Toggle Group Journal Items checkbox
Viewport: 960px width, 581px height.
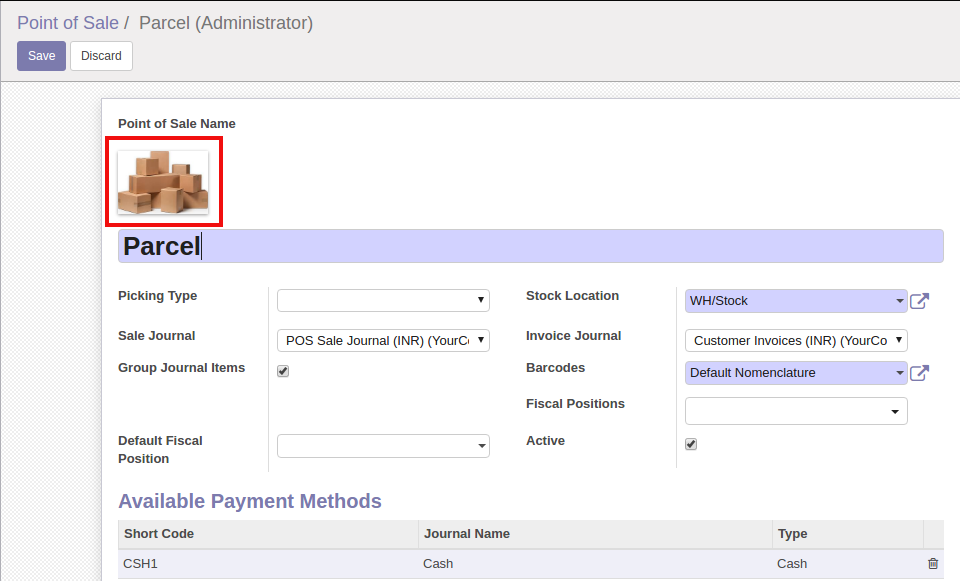coord(283,371)
